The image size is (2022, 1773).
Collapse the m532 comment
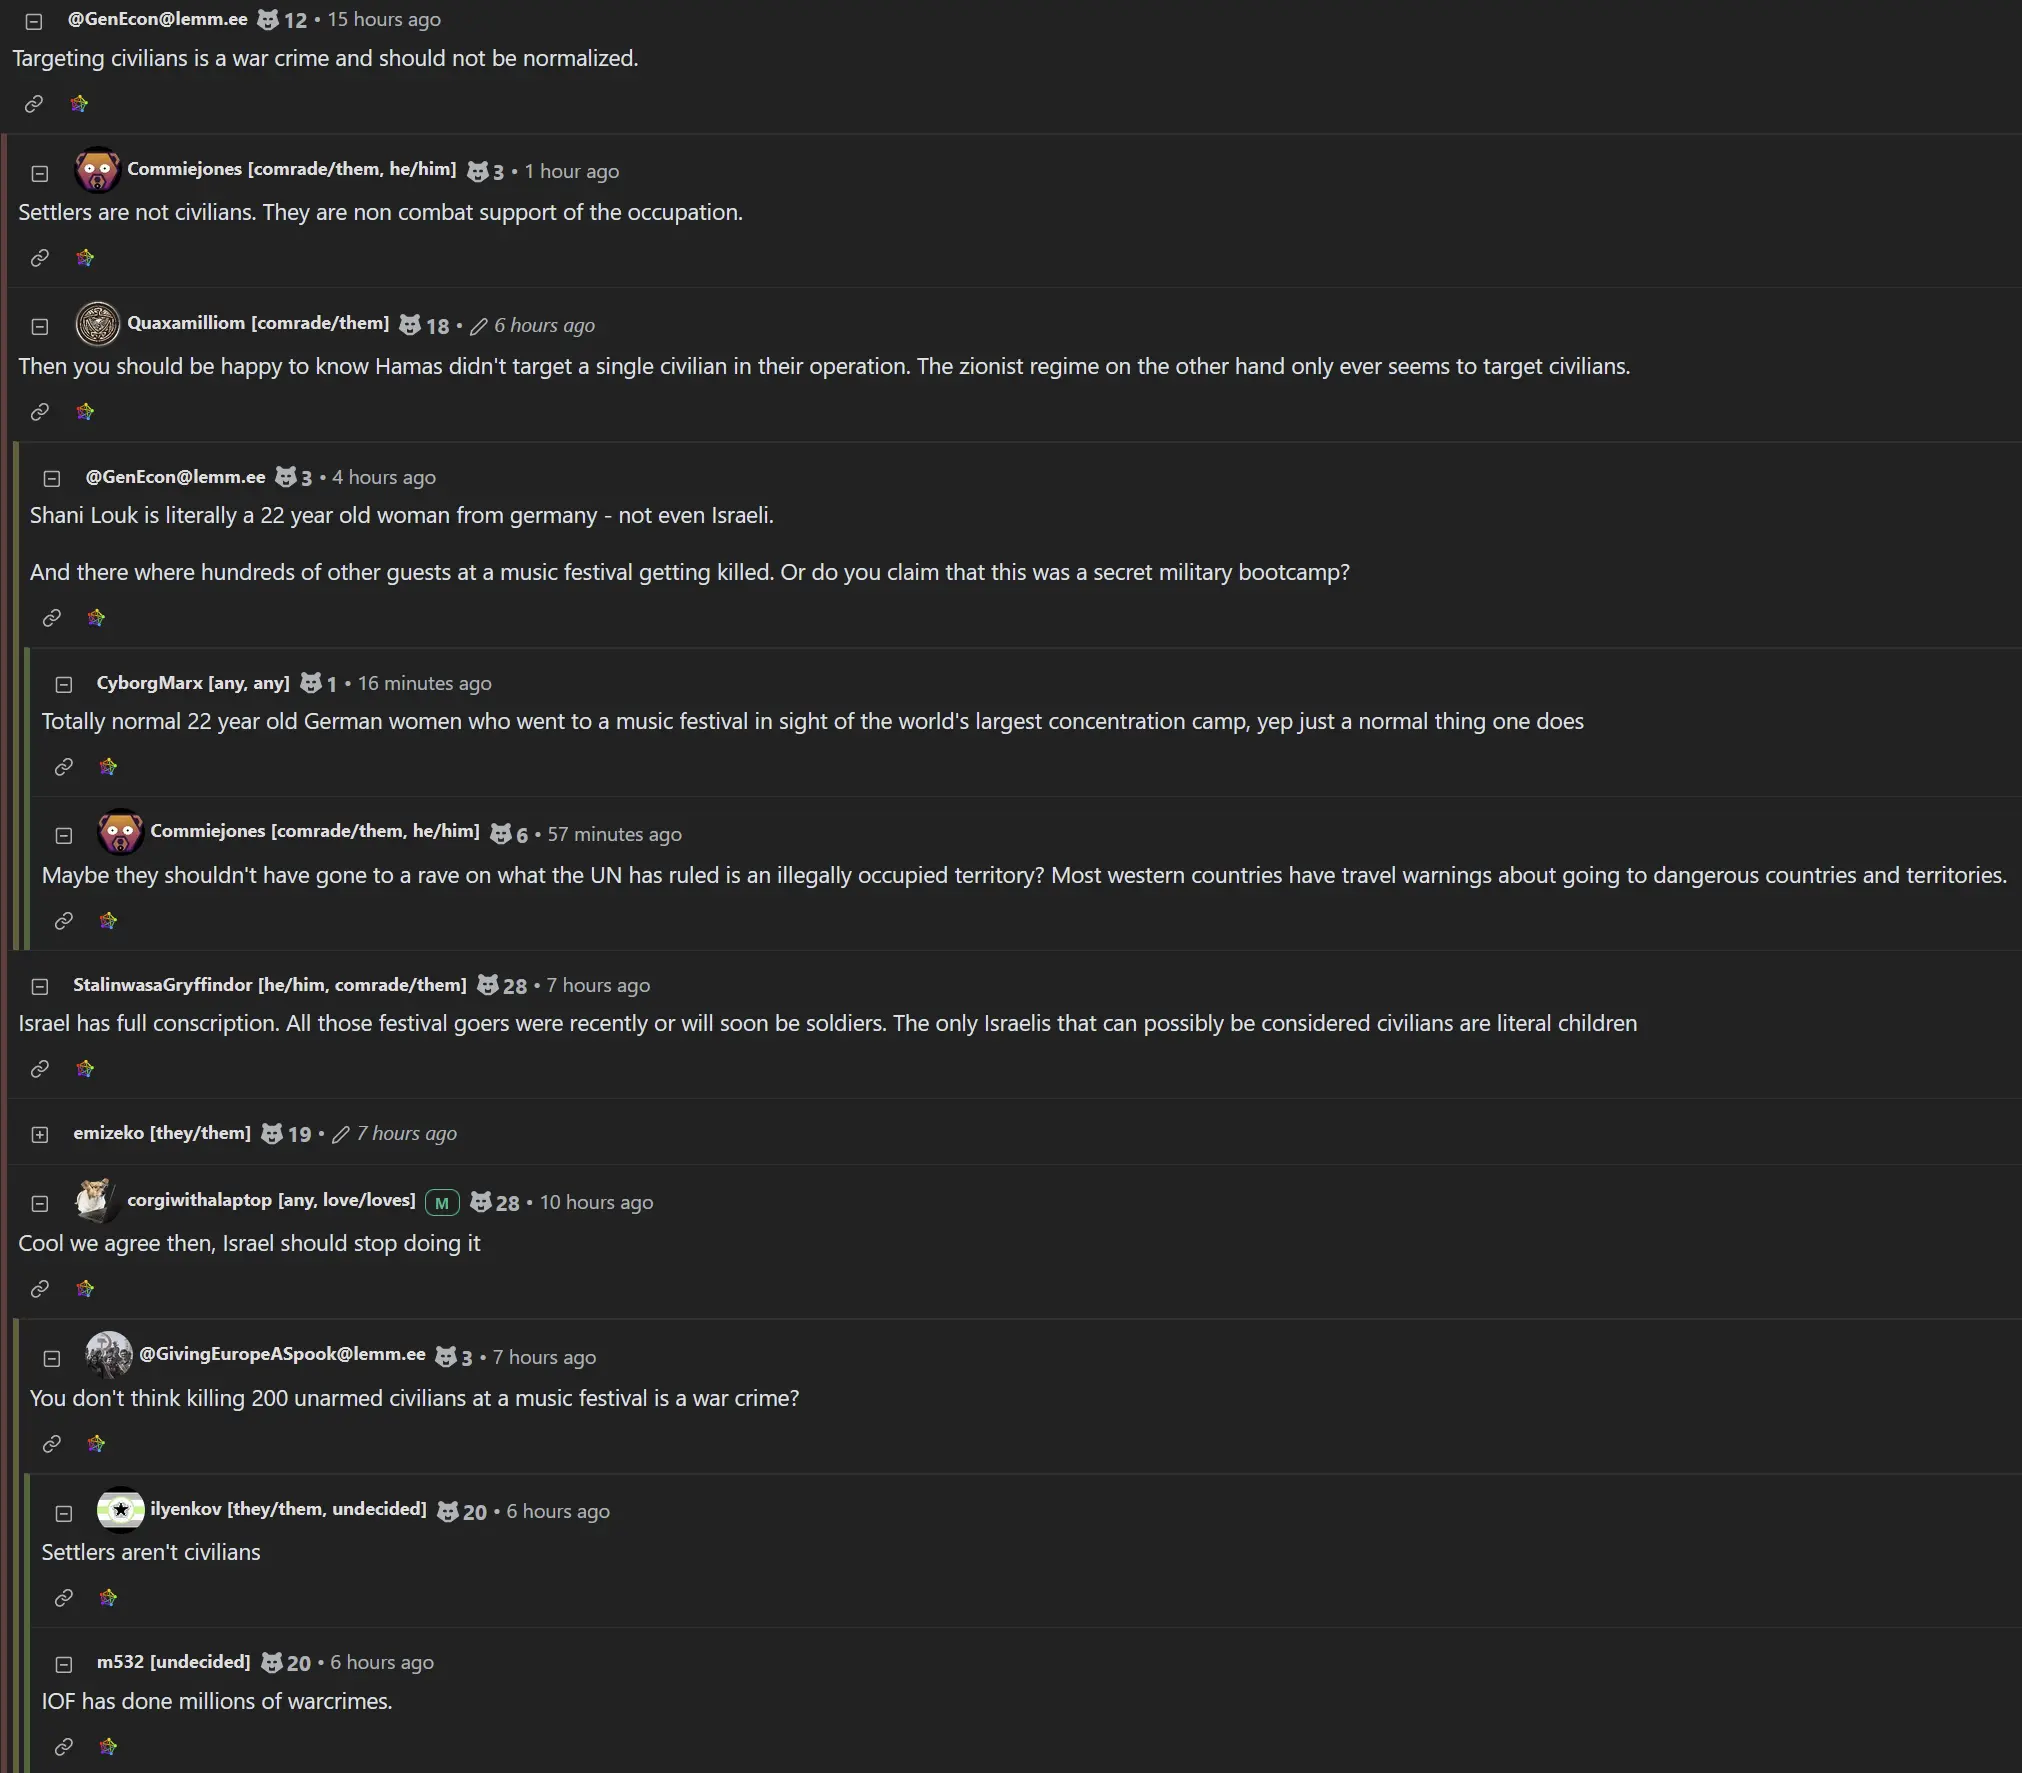pyautogui.click(x=64, y=1665)
